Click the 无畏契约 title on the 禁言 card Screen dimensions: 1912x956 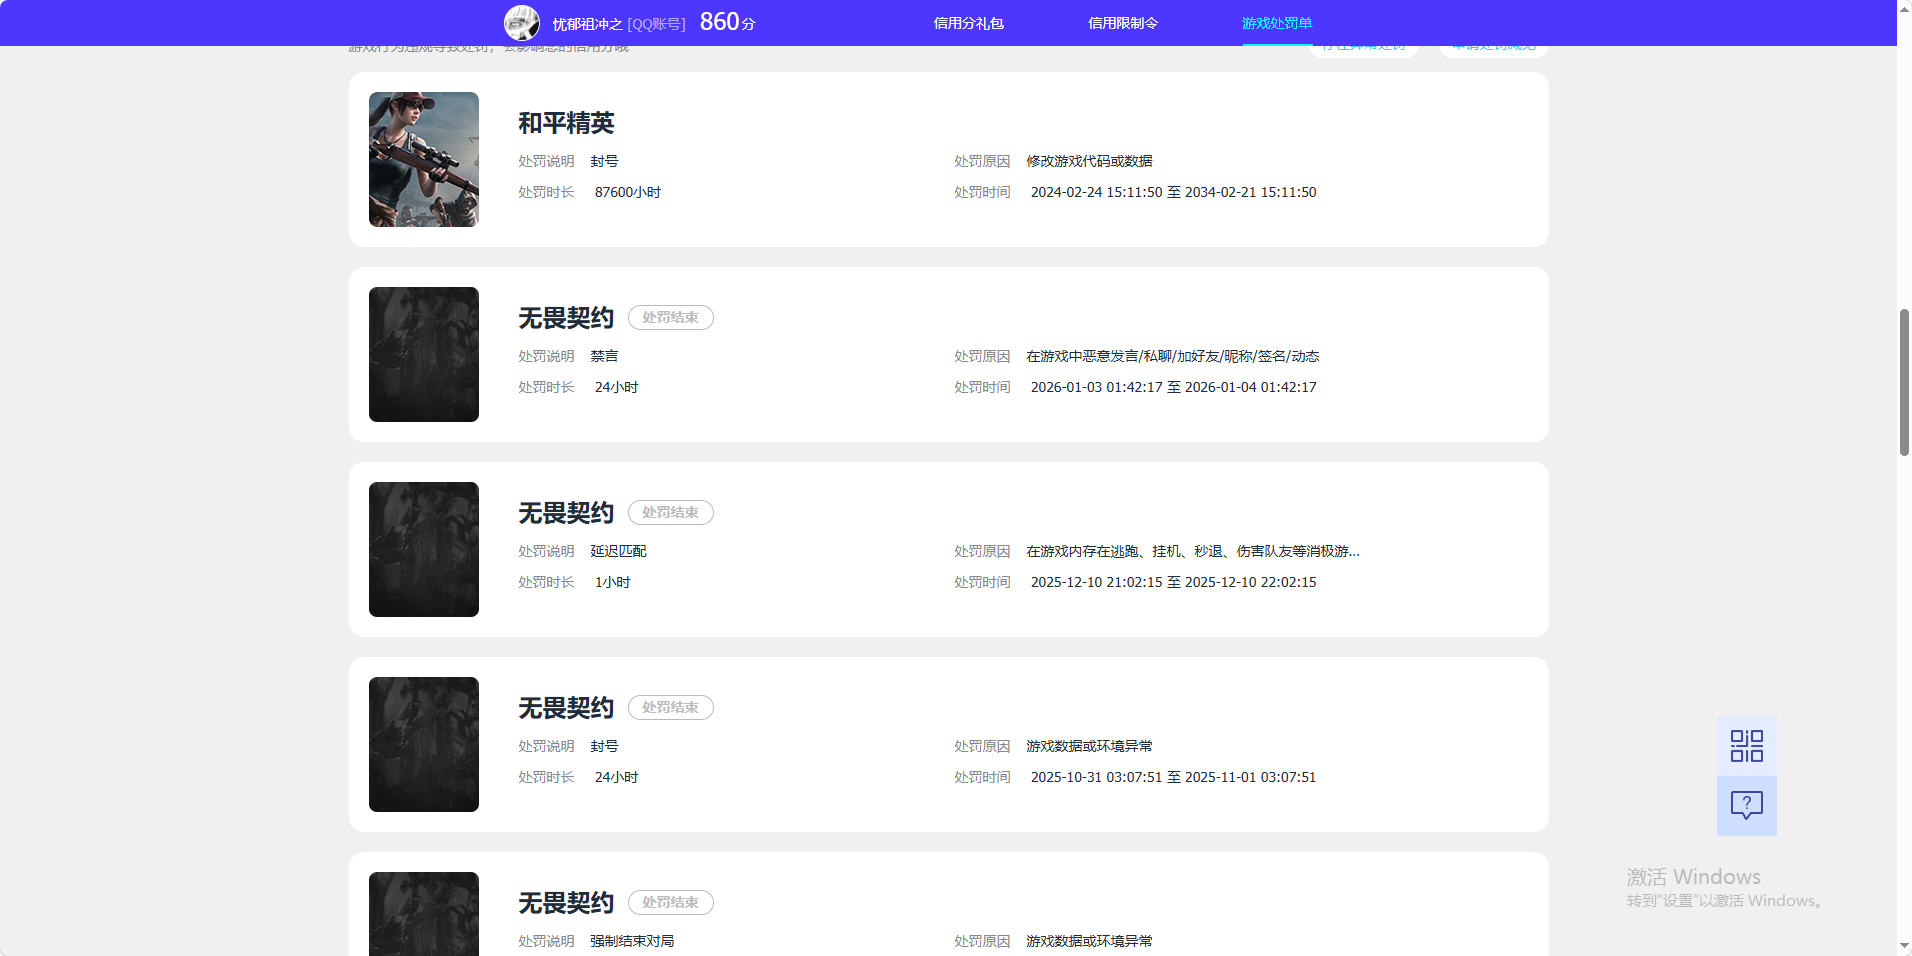tap(566, 318)
